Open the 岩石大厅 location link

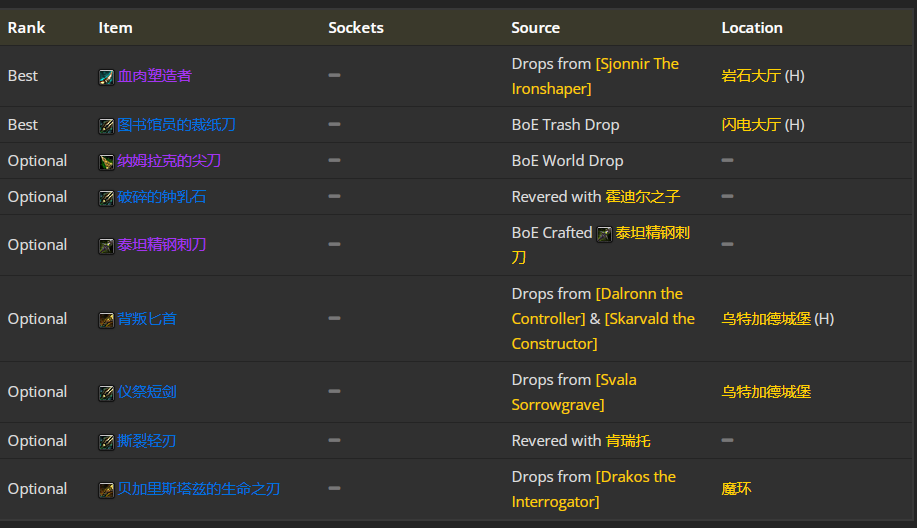tap(750, 76)
